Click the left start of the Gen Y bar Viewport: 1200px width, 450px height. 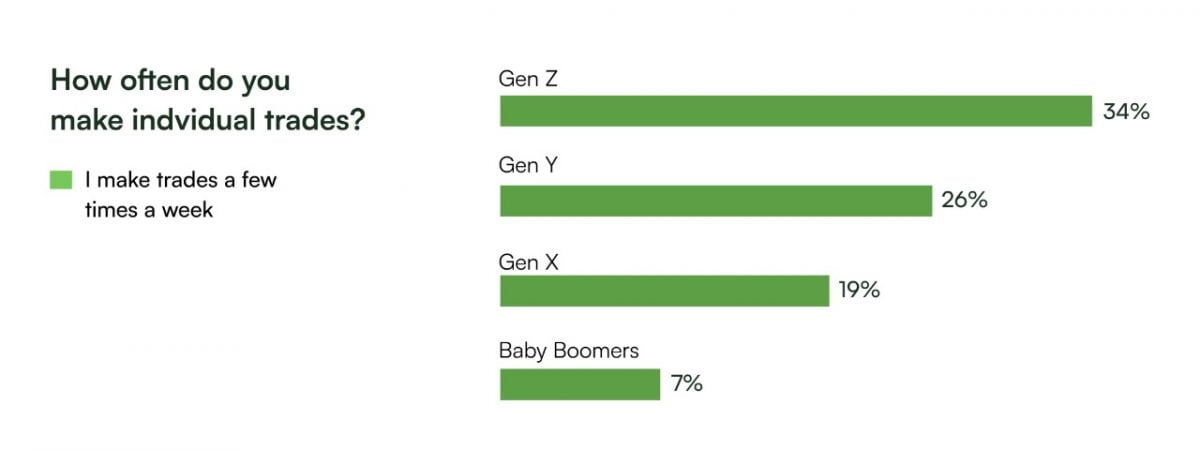(x=505, y=201)
